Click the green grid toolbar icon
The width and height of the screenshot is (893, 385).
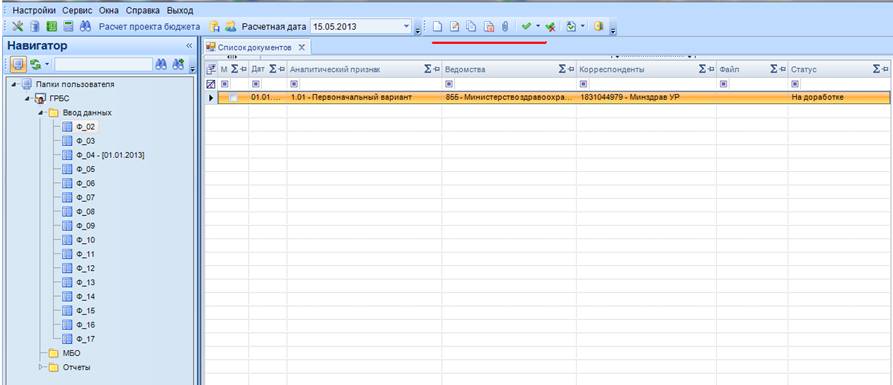[x=51, y=26]
